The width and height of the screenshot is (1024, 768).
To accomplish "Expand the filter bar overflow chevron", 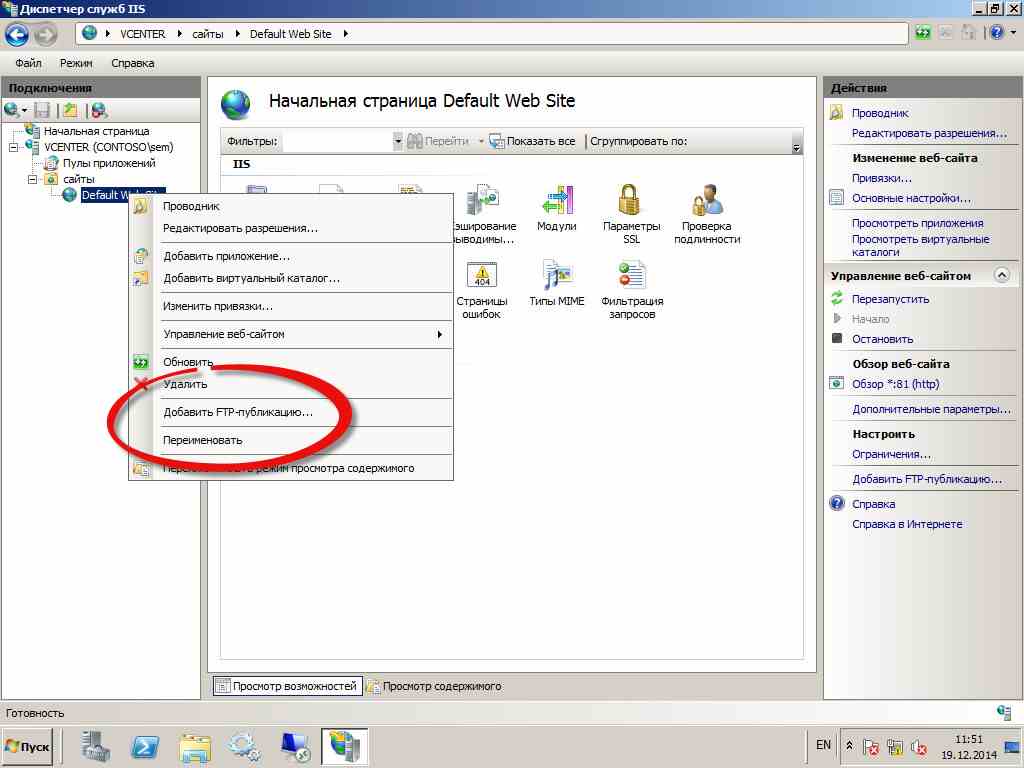I will click(796, 148).
